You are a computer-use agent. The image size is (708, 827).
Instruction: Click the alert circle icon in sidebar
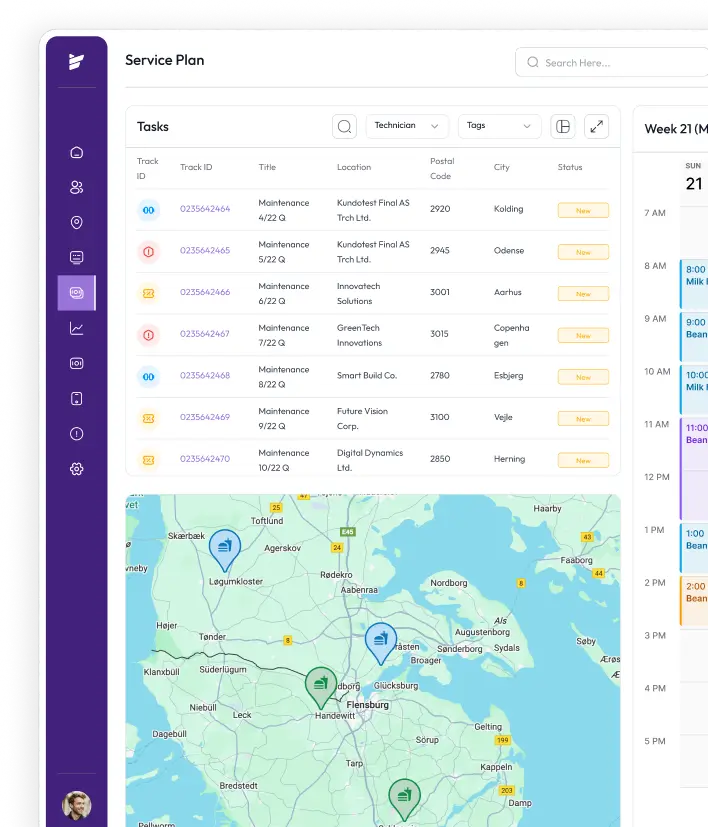pos(77,434)
